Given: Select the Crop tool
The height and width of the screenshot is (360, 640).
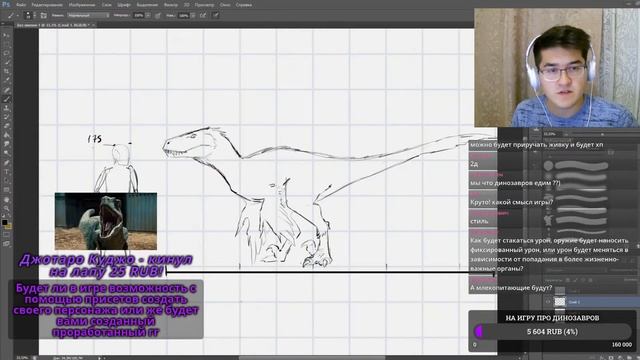Looking at the screenshot, I should coord(6,71).
